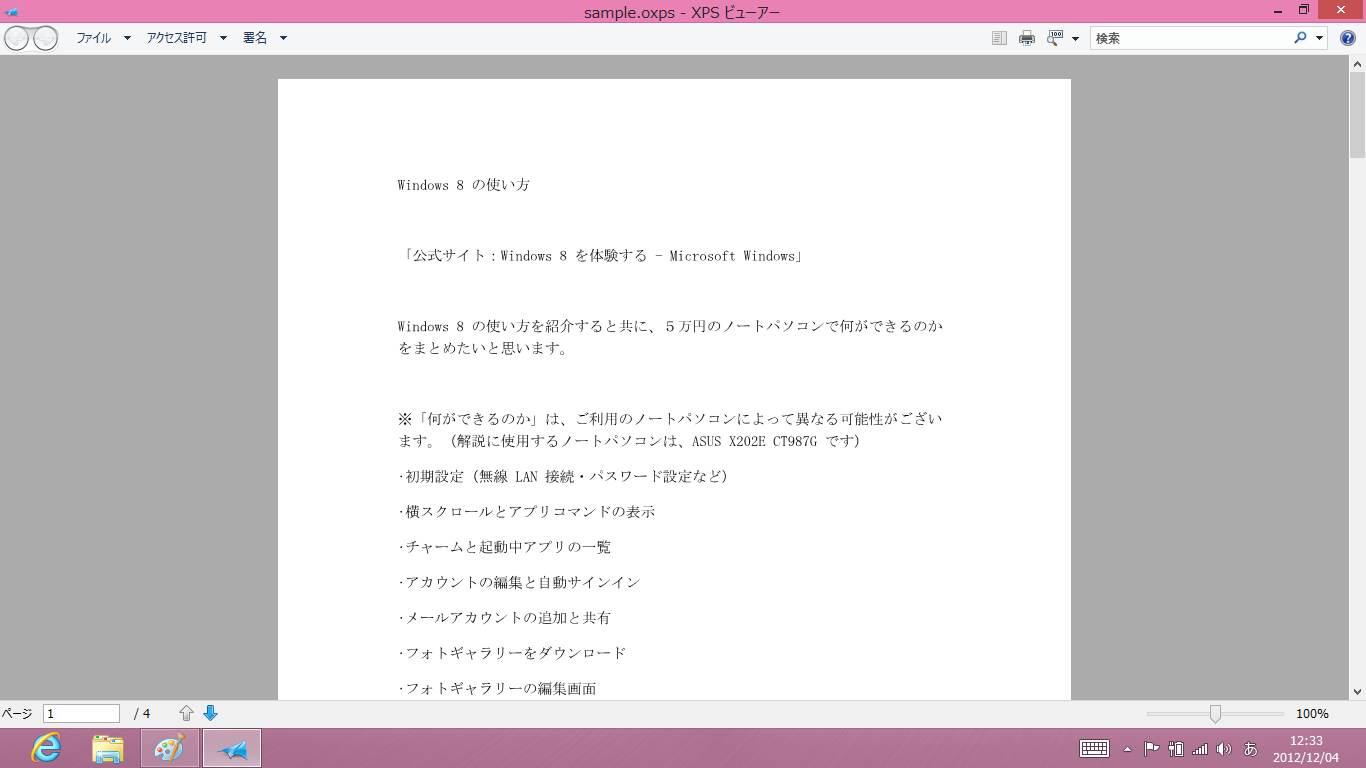Click the speaker volume tray icon
This screenshot has width=1366, height=768.
tap(1224, 748)
